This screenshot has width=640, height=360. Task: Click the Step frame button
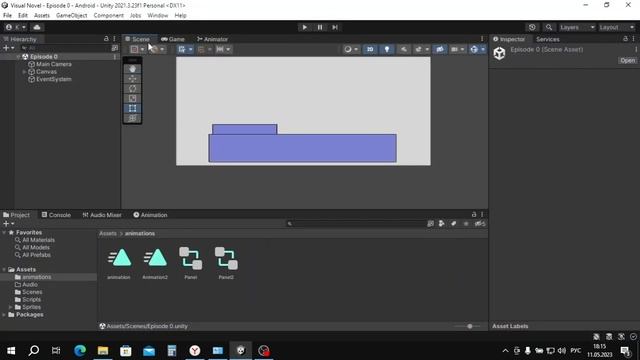click(x=335, y=27)
